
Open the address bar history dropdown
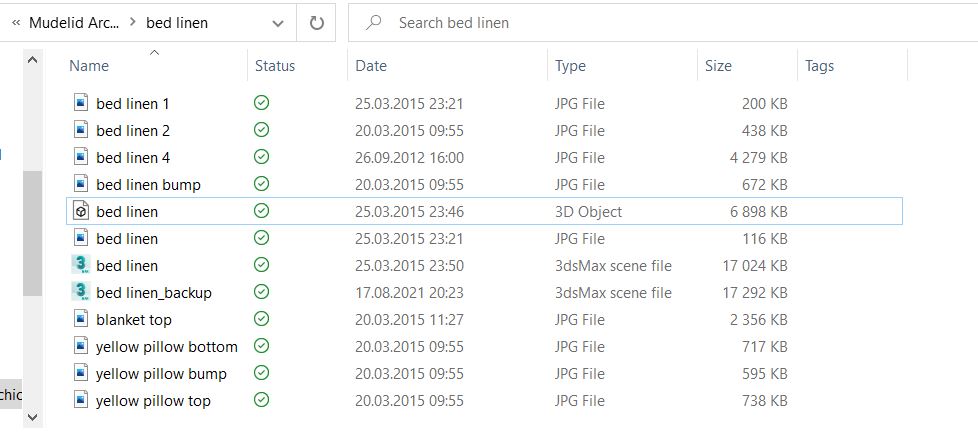[x=278, y=23]
